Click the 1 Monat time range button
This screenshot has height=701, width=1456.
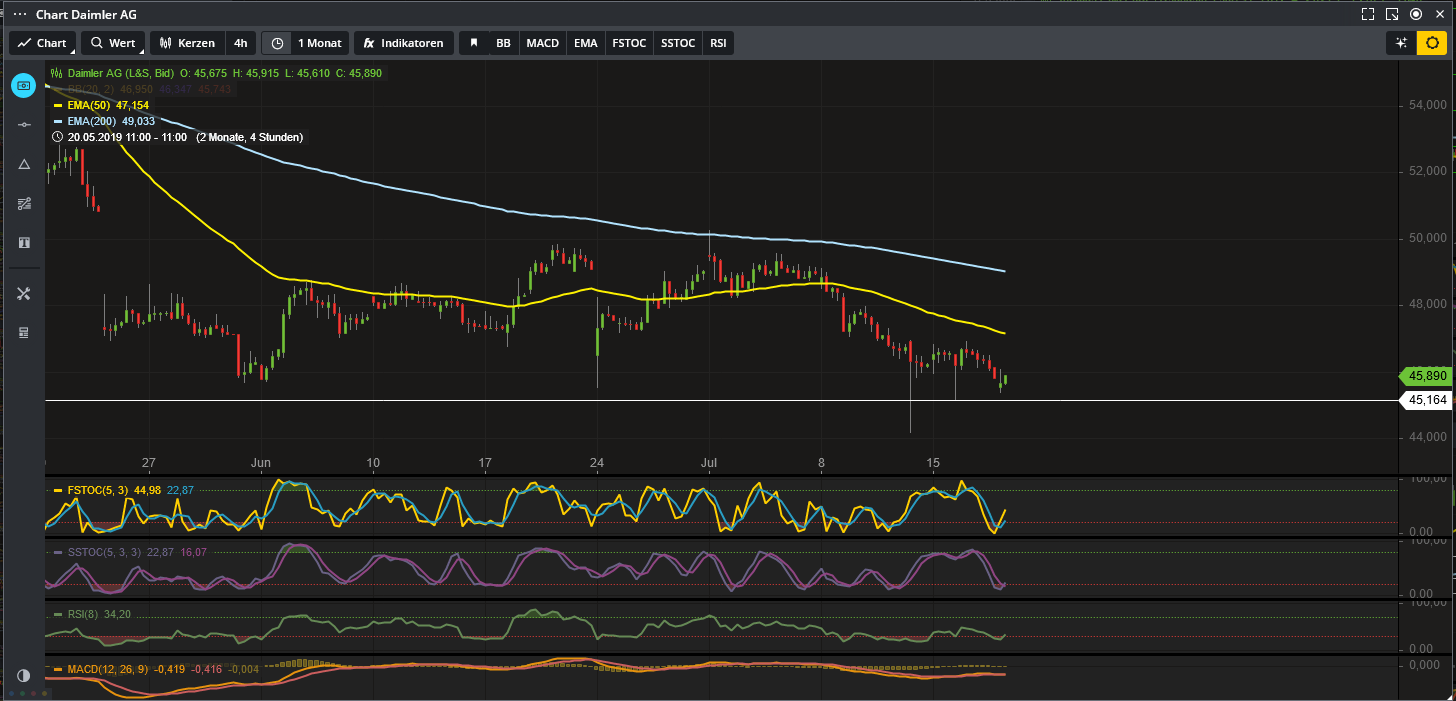pyautogui.click(x=319, y=43)
